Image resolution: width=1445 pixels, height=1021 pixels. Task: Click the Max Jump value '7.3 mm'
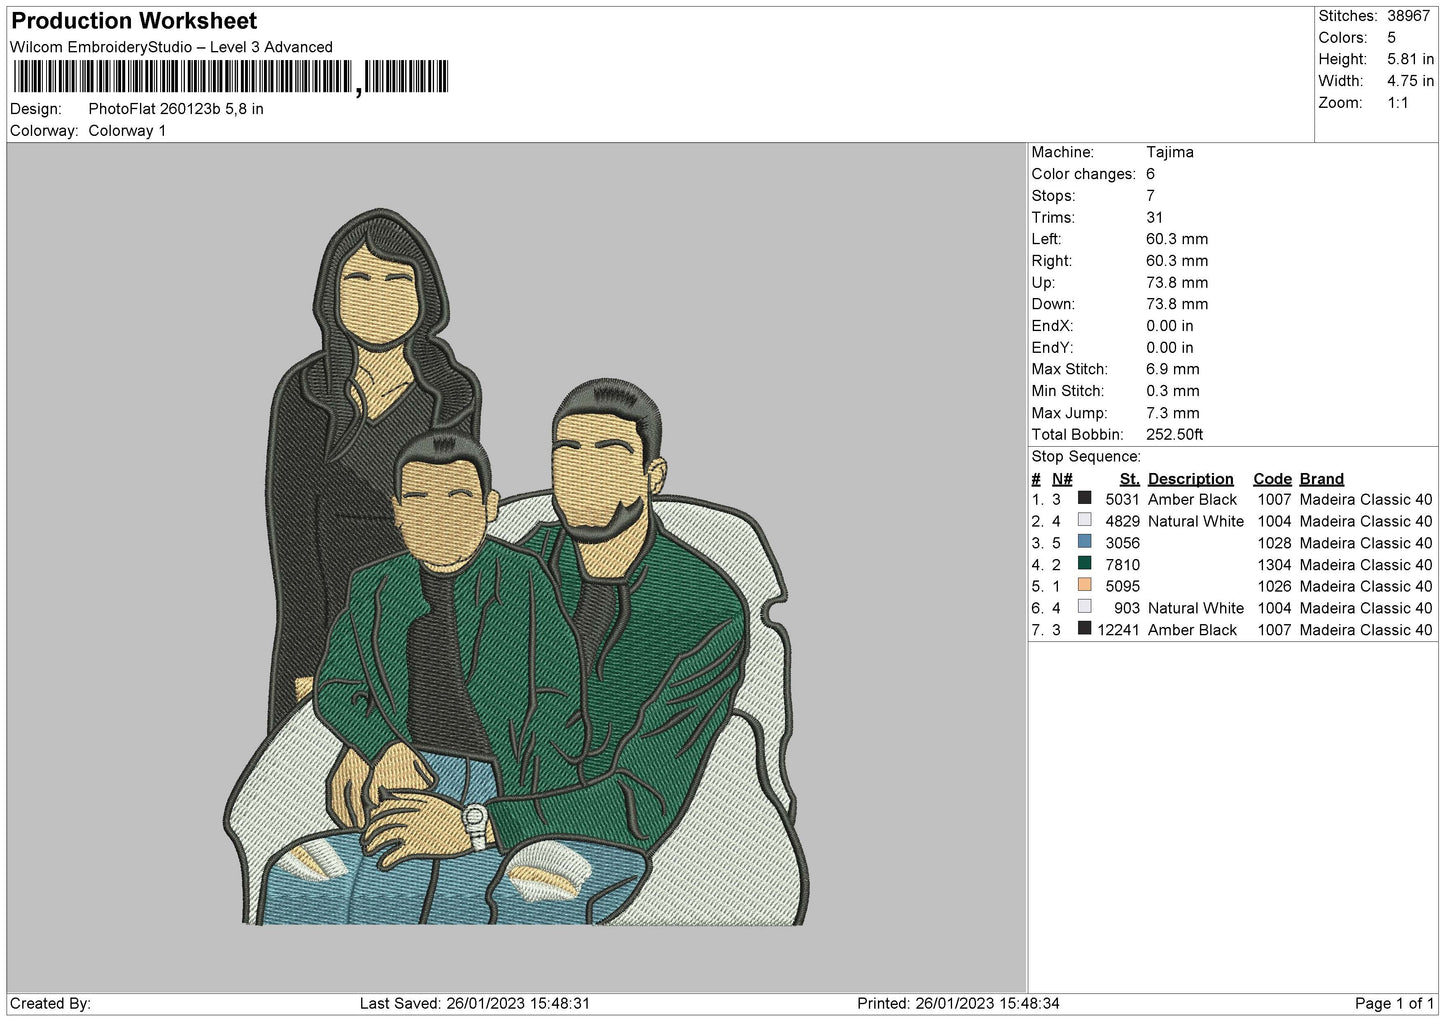(x=1173, y=413)
